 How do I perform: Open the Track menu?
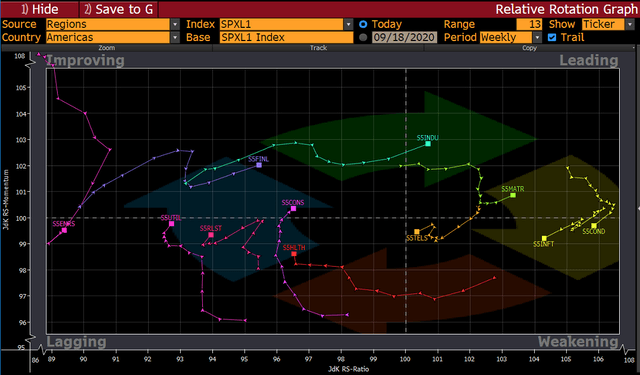[318, 48]
